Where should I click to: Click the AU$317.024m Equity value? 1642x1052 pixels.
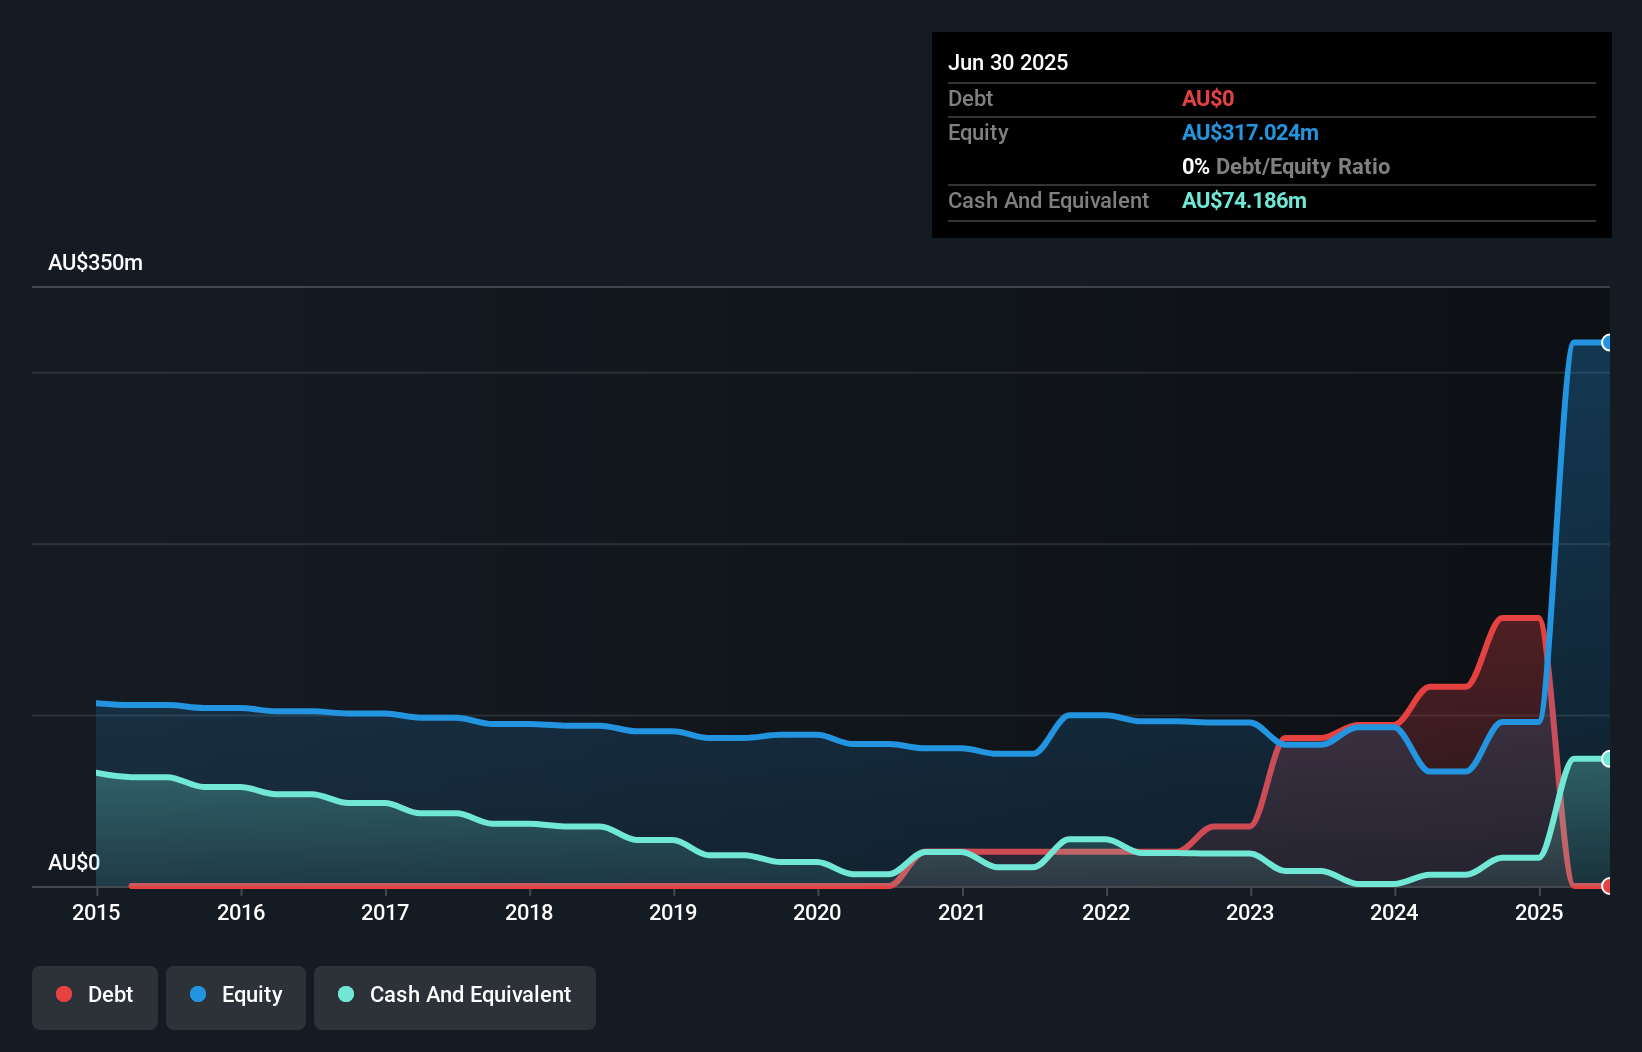[x=1250, y=132]
